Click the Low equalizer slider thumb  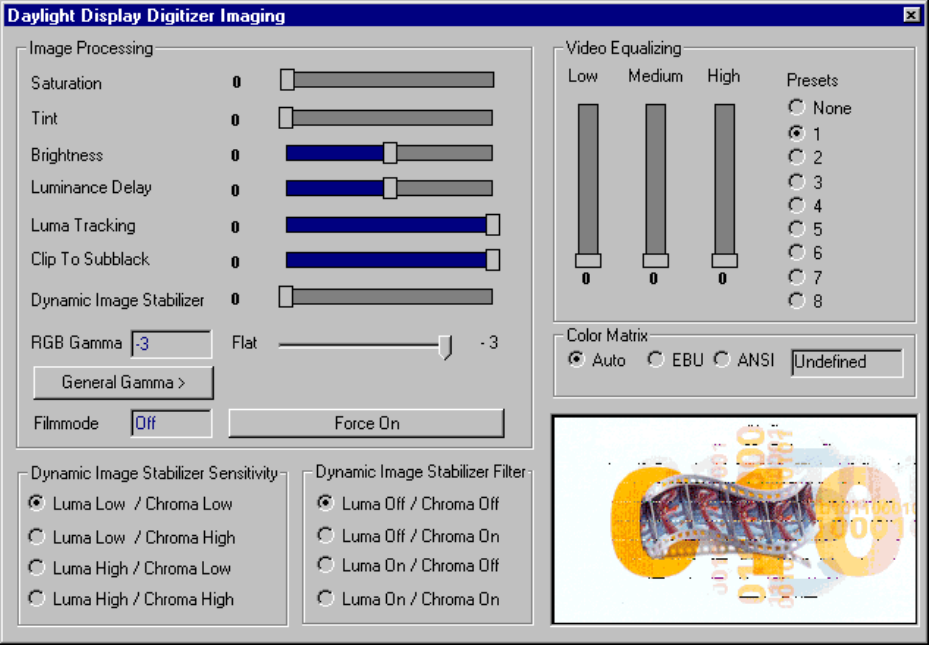588,261
